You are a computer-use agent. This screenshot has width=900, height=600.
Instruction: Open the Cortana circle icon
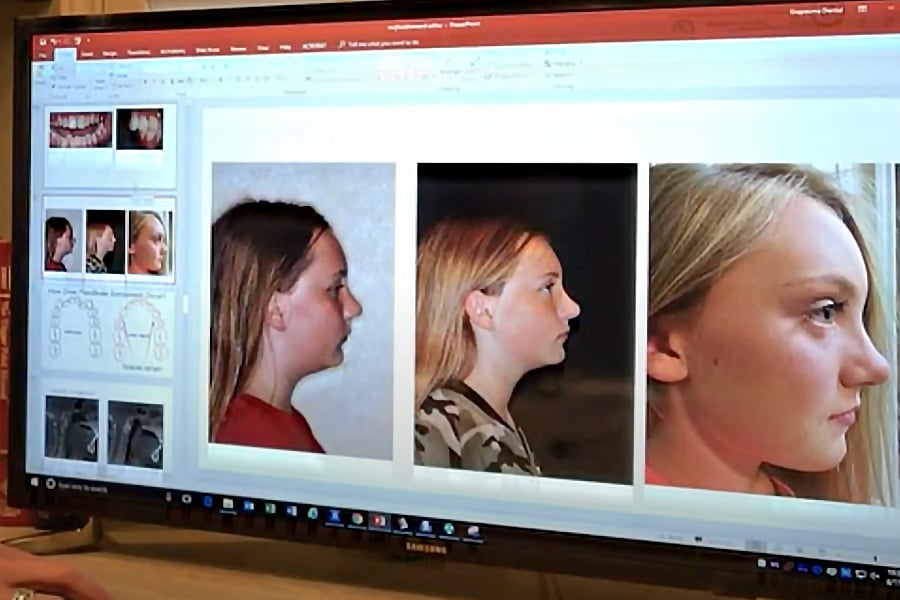[51, 485]
